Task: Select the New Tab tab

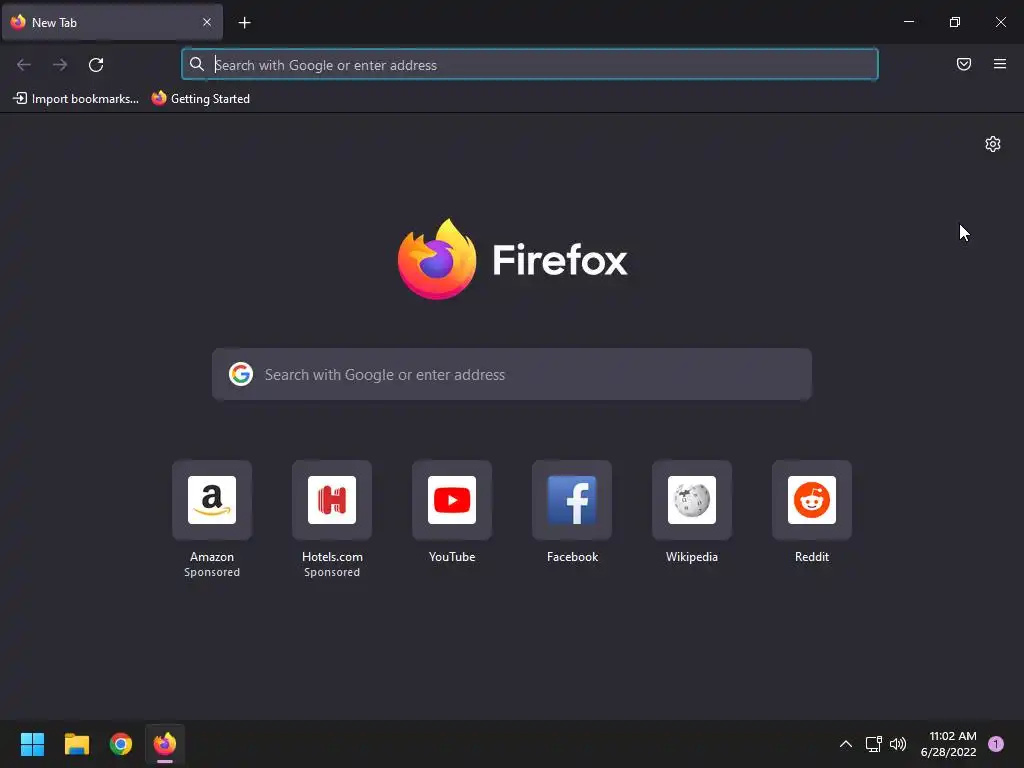Action: pos(112,22)
